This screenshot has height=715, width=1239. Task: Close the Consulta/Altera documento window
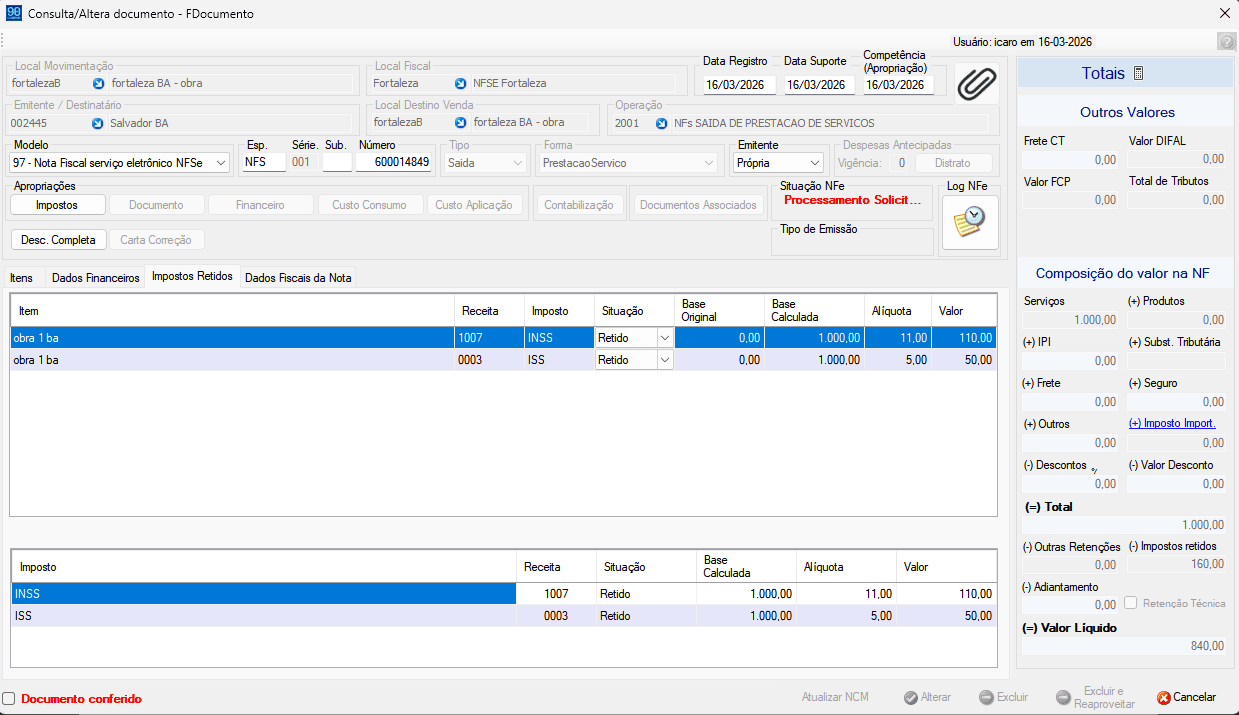tap(1224, 14)
